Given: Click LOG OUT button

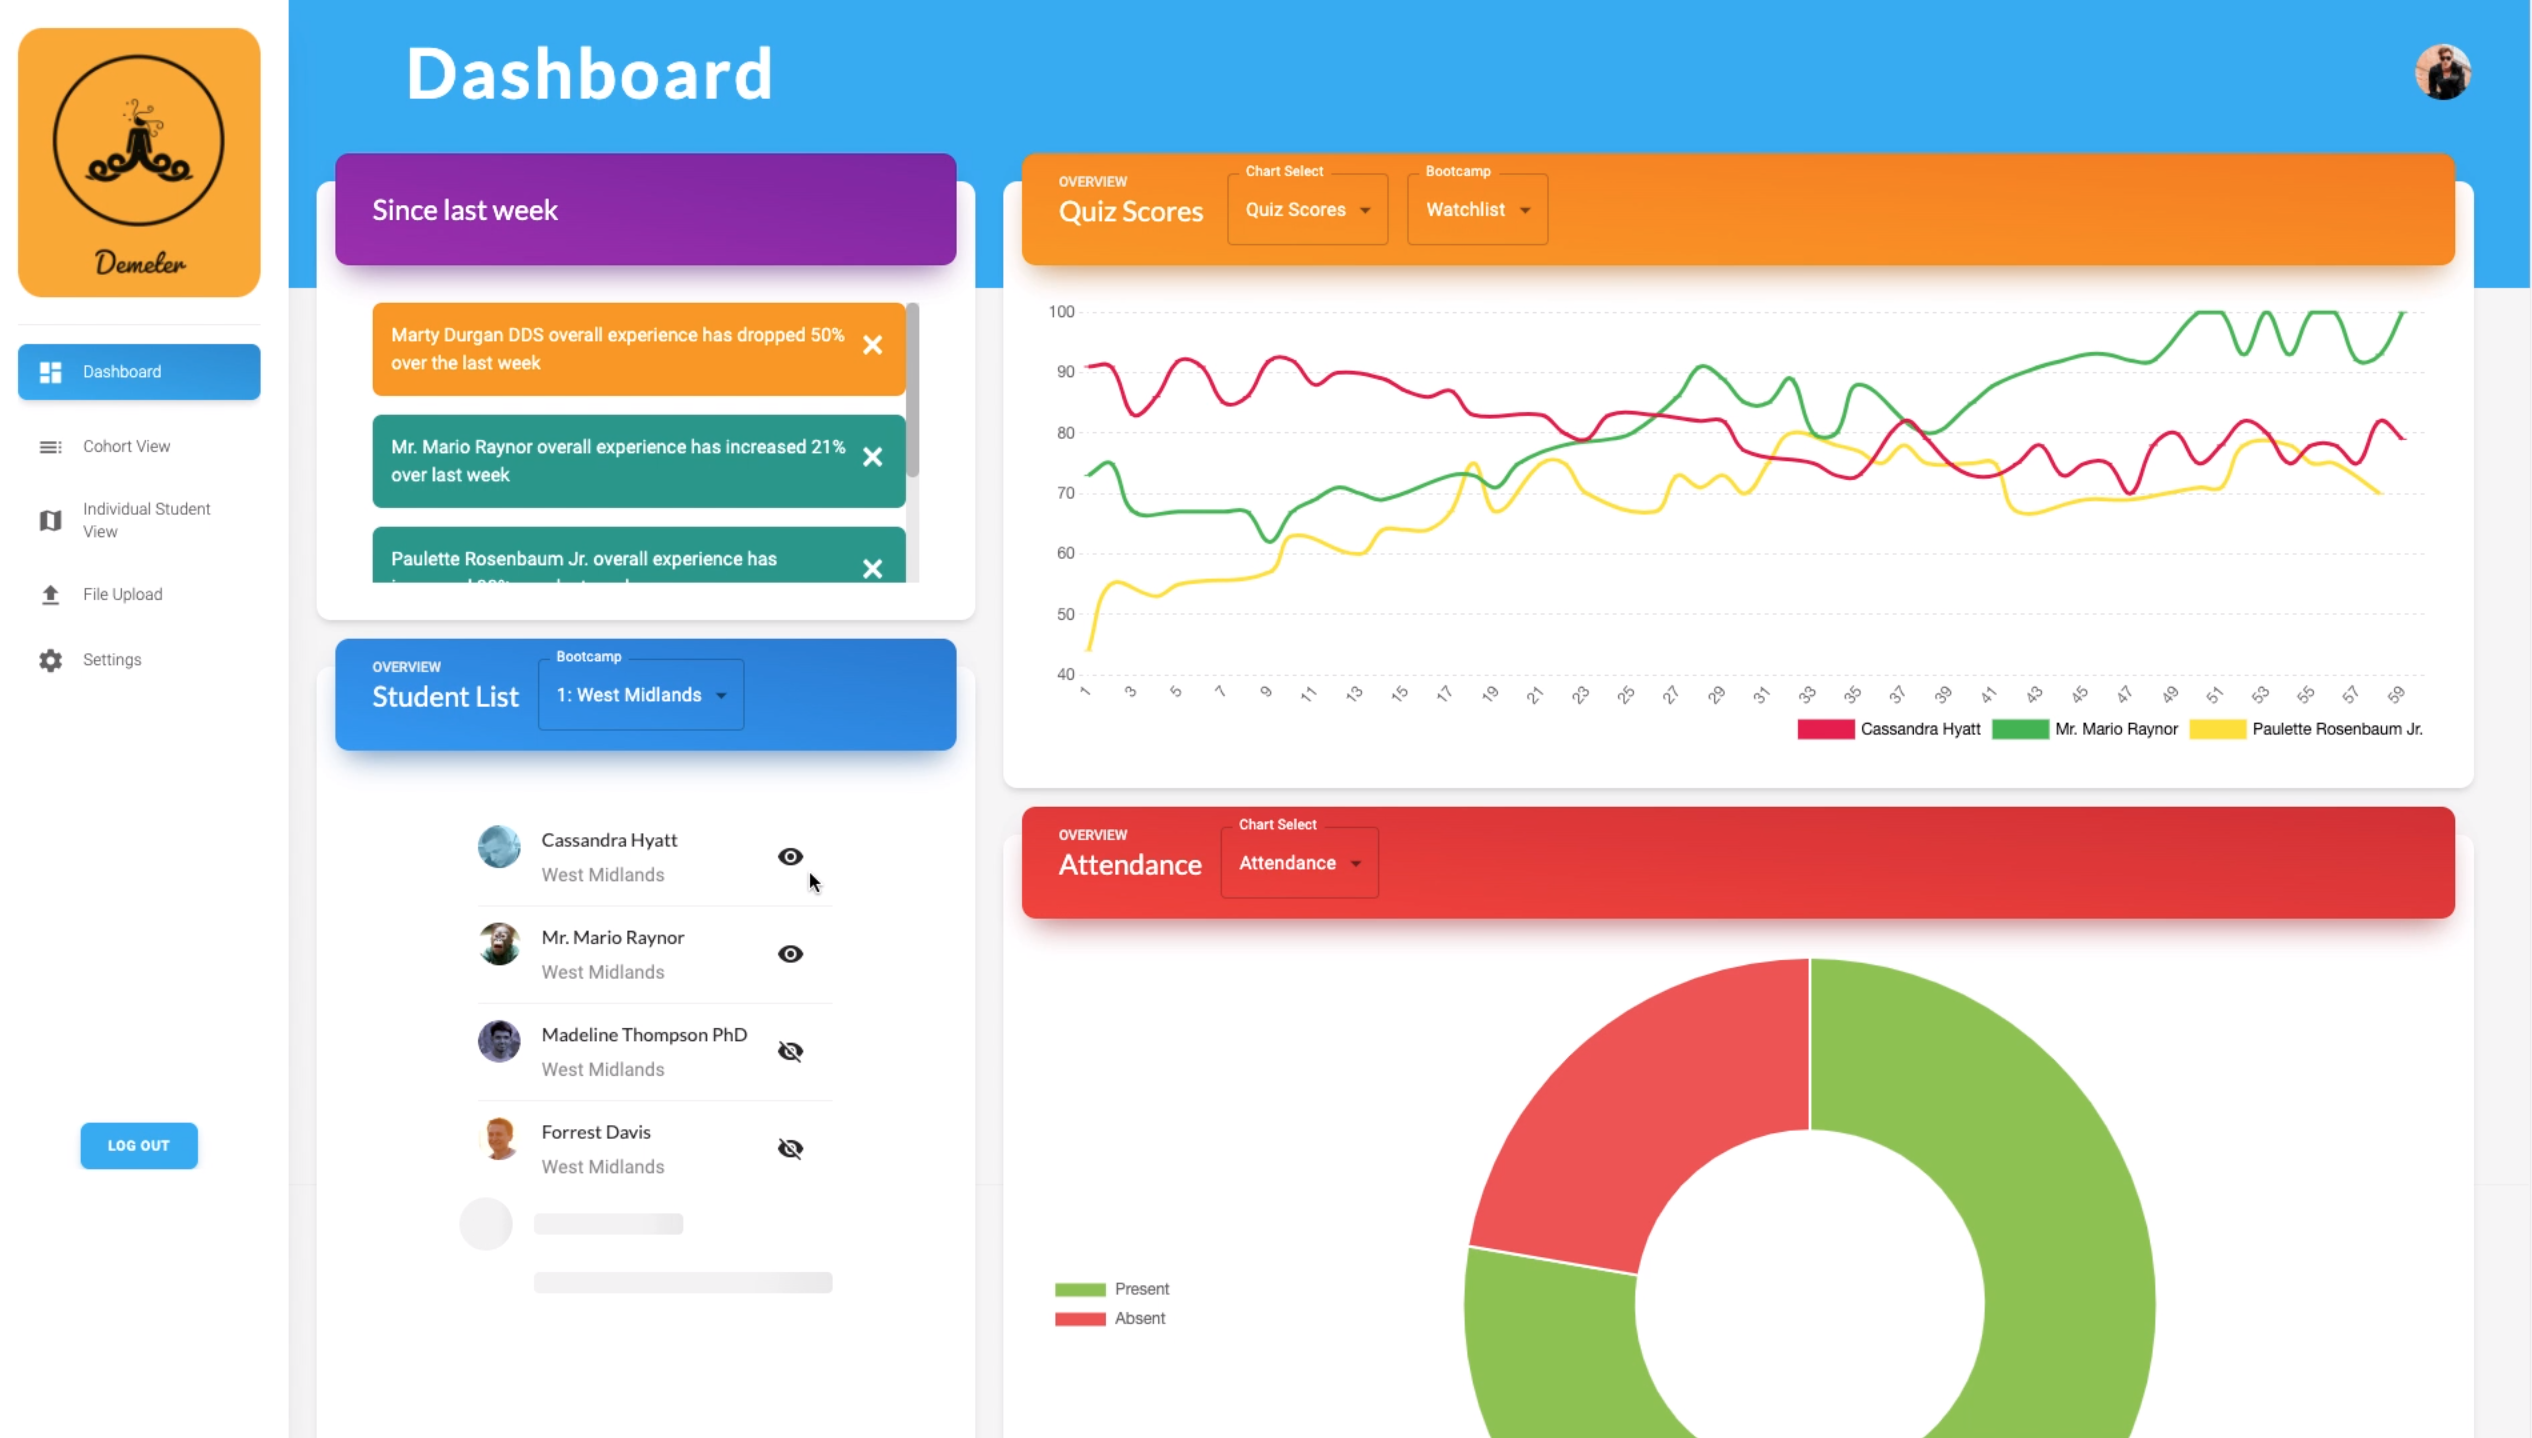Looking at the screenshot, I should click(137, 1144).
